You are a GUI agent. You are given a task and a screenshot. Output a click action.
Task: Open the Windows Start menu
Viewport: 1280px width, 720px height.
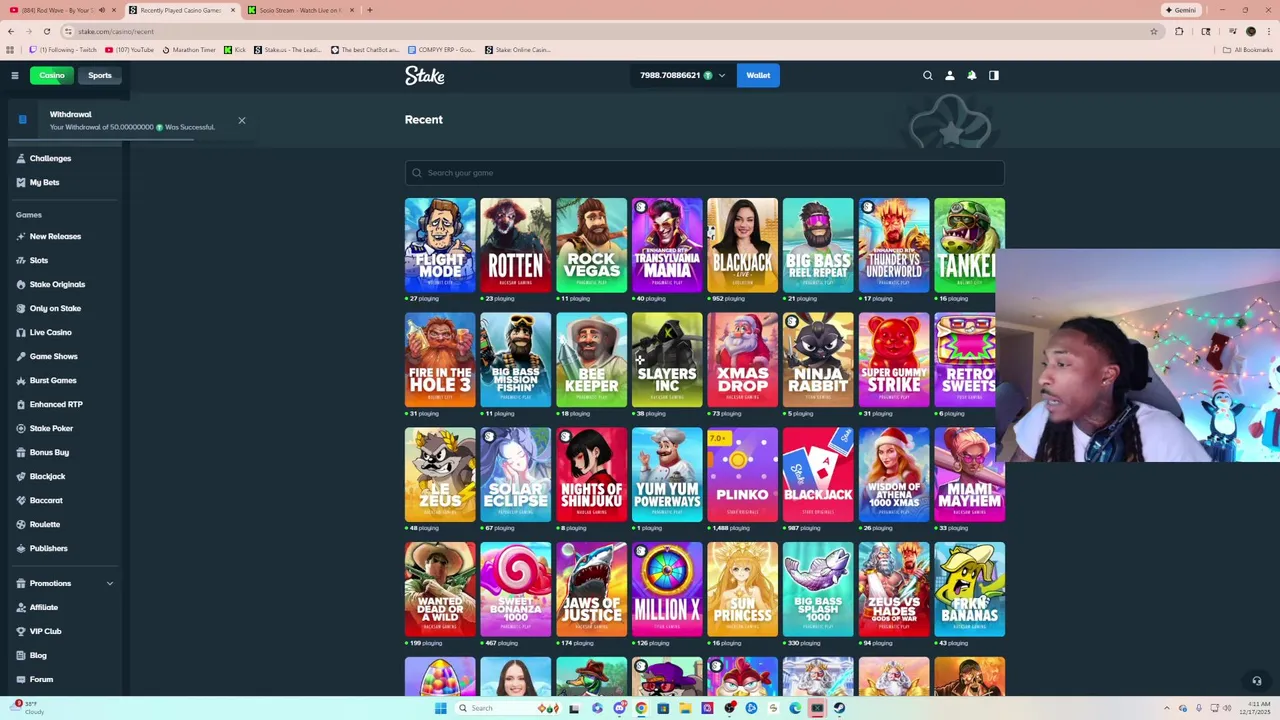tap(440, 708)
